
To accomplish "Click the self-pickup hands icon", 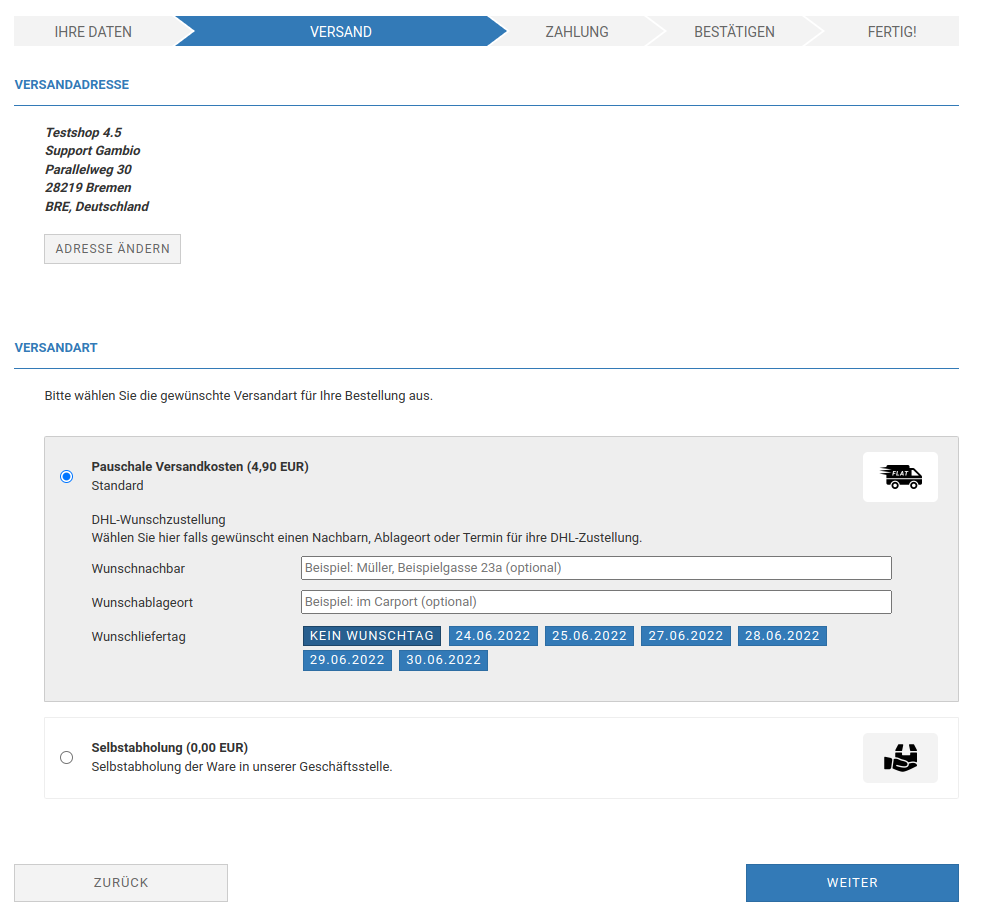I will click(x=899, y=757).
